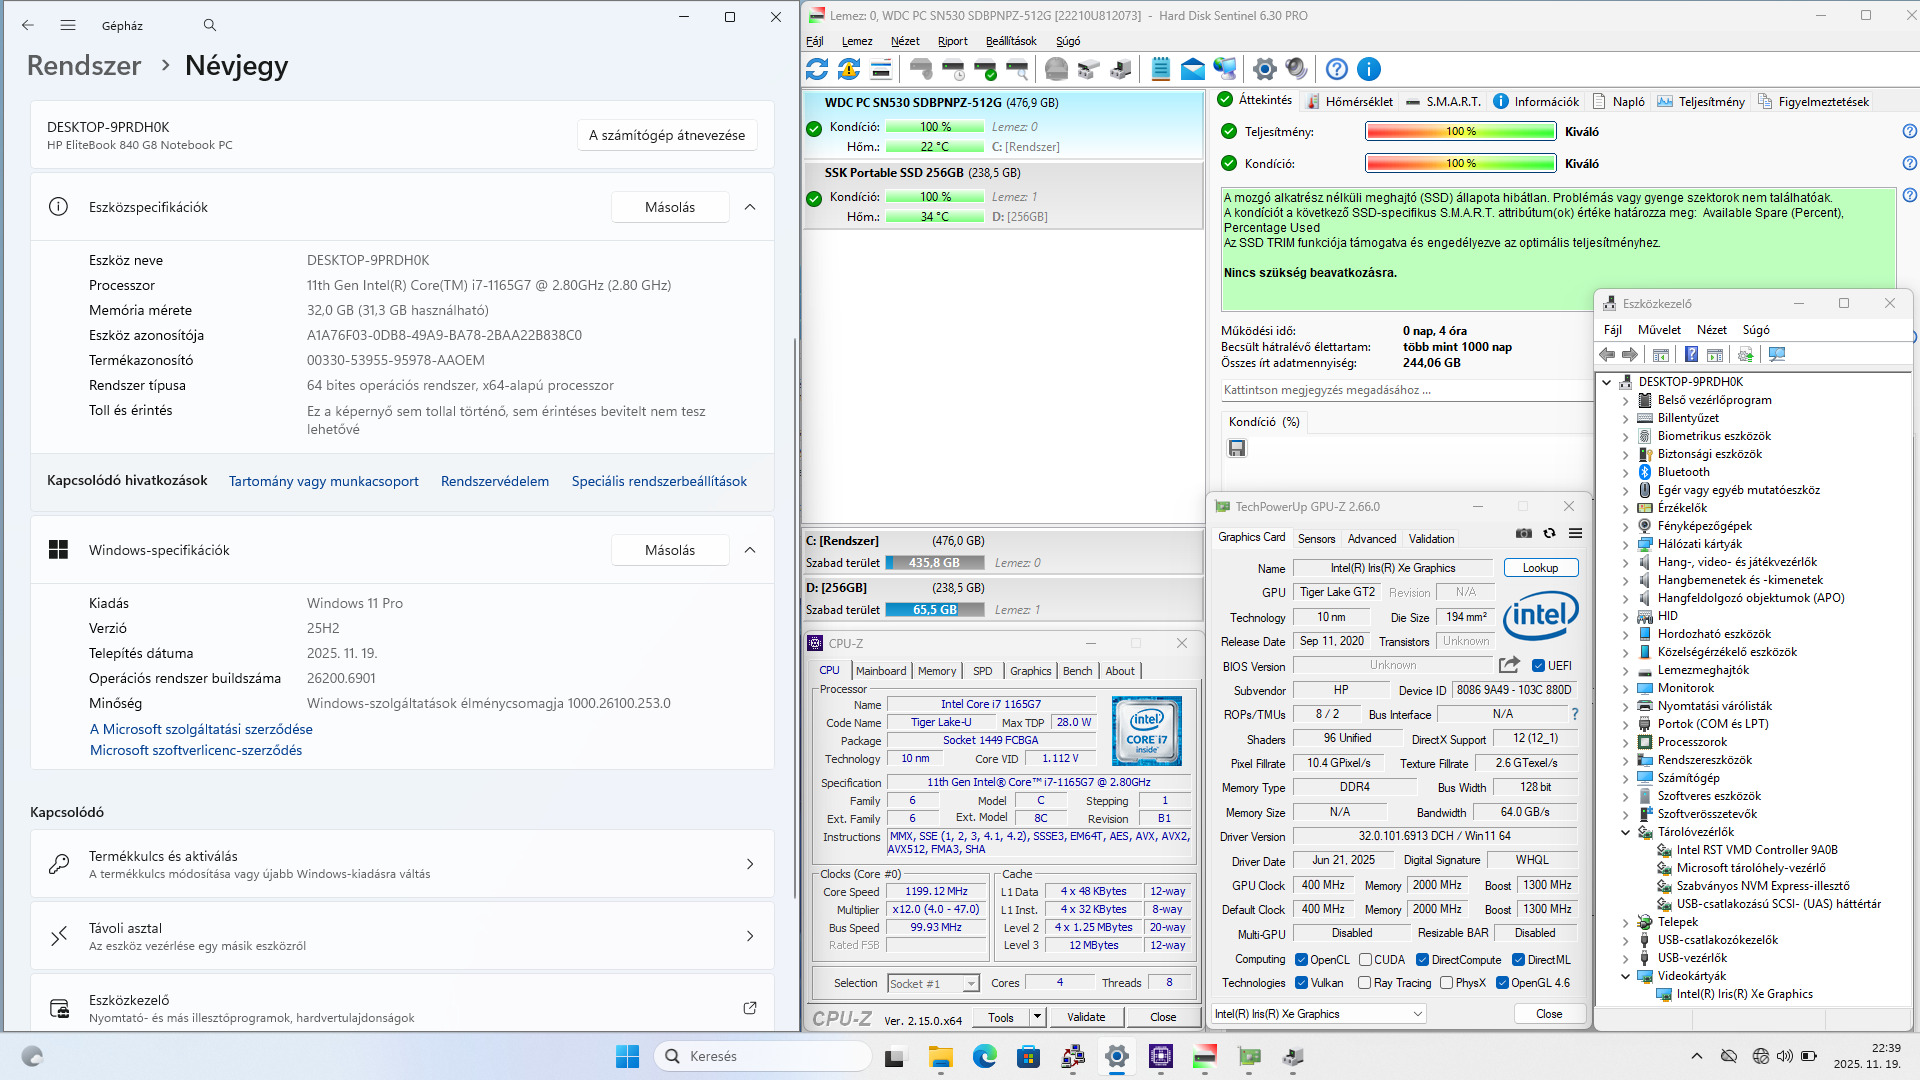Screen dimensions: 1920x1080
Task: Toggle the Ray Tracing checkbox
Action: (1365, 983)
